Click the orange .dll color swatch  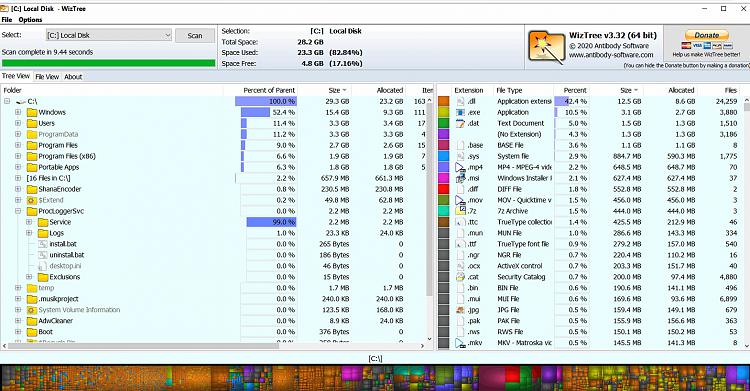point(444,101)
